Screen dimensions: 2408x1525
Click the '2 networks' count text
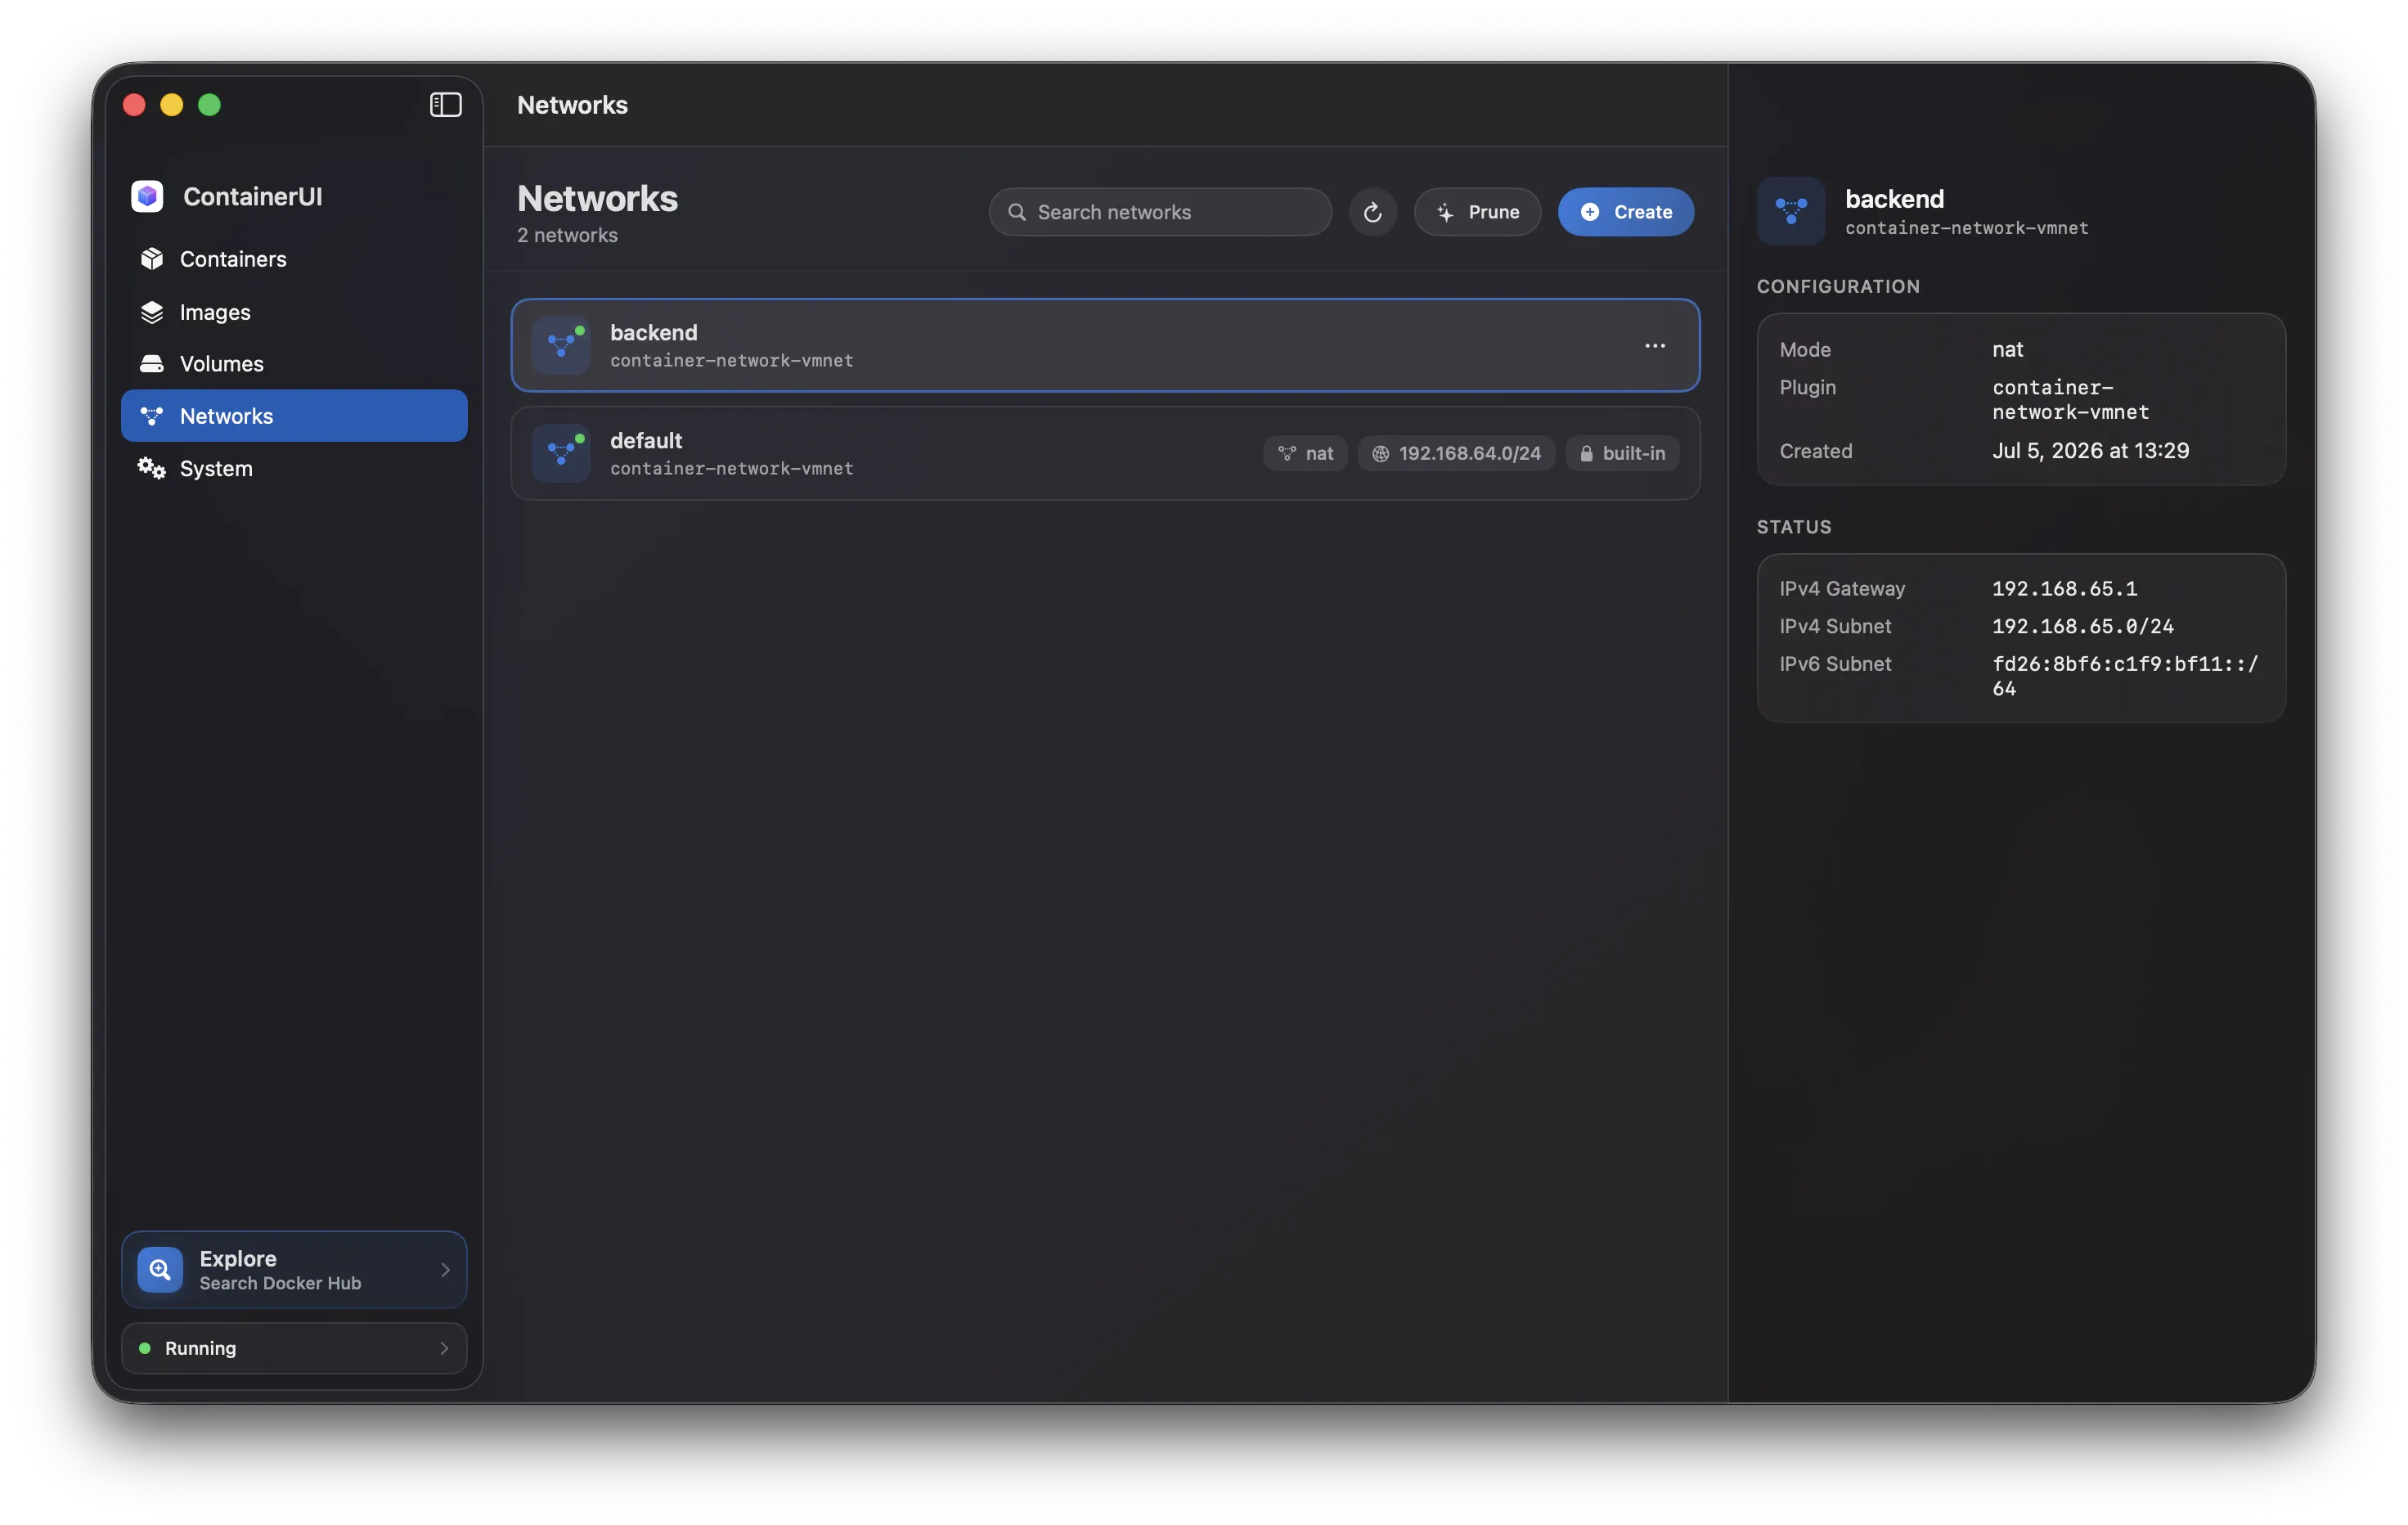(567, 235)
